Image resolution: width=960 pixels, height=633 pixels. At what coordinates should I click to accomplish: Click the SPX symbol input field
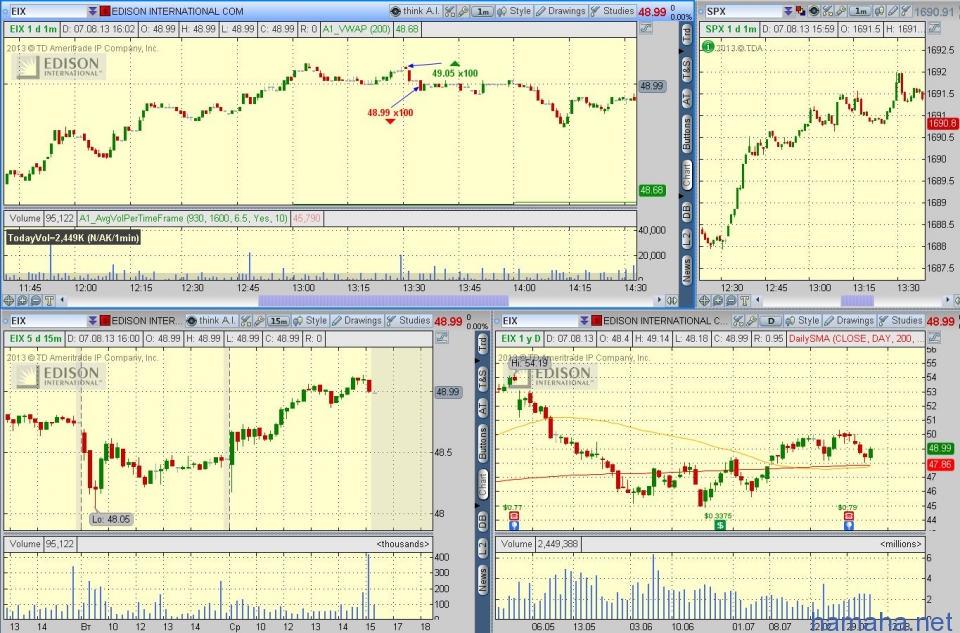[x=743, y=11]
